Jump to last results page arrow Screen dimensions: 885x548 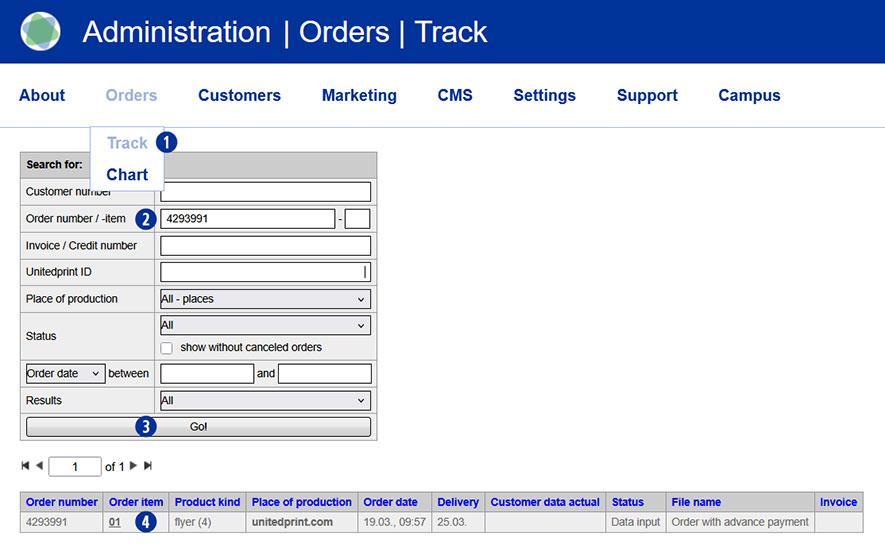pos(148,466)
